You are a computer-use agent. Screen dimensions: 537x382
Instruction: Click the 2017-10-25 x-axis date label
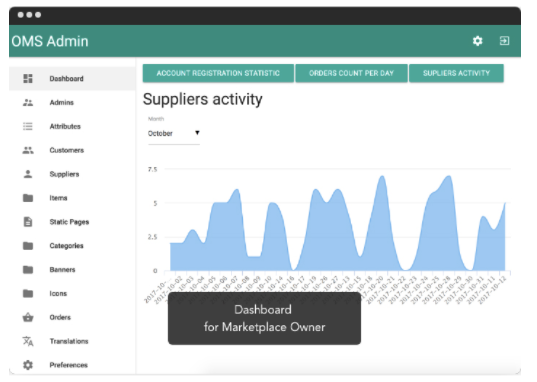tap(425, 289)
